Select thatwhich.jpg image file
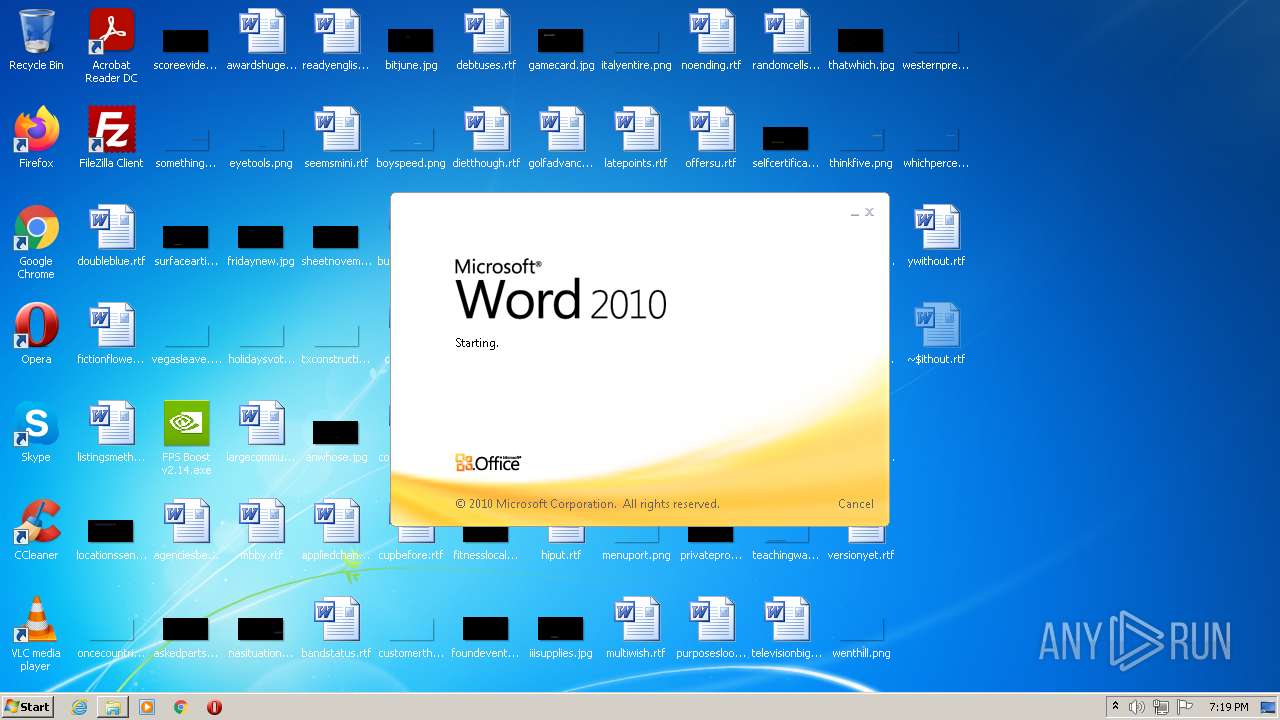 (x=861, y=40)
